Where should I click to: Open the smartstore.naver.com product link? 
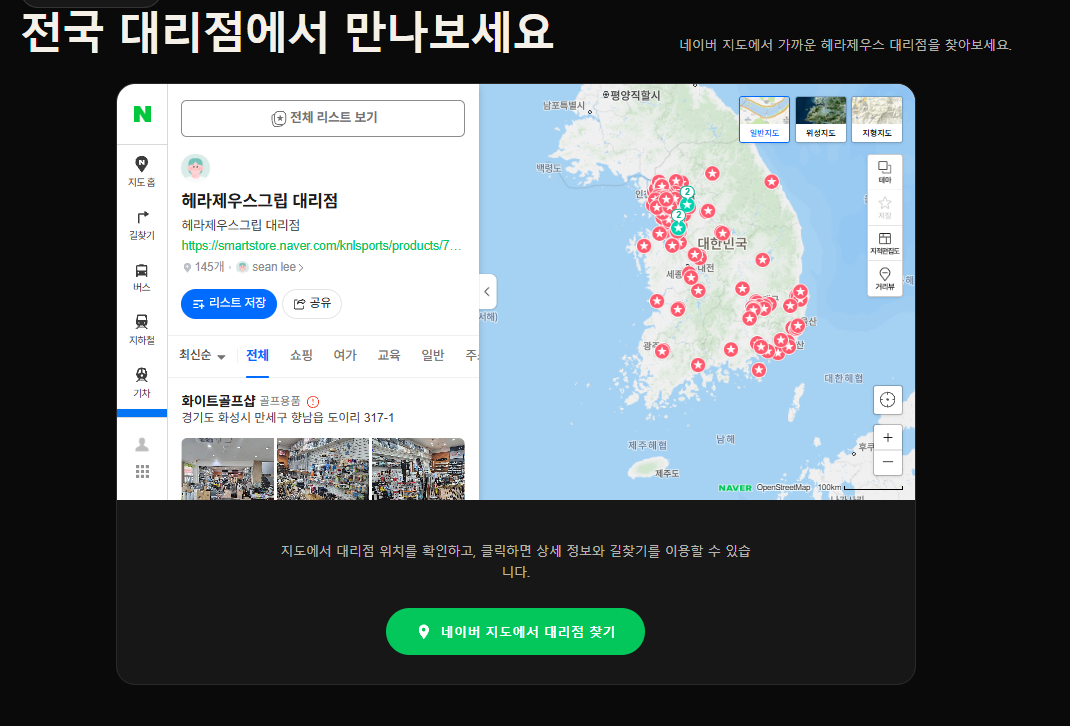[321, 246]
